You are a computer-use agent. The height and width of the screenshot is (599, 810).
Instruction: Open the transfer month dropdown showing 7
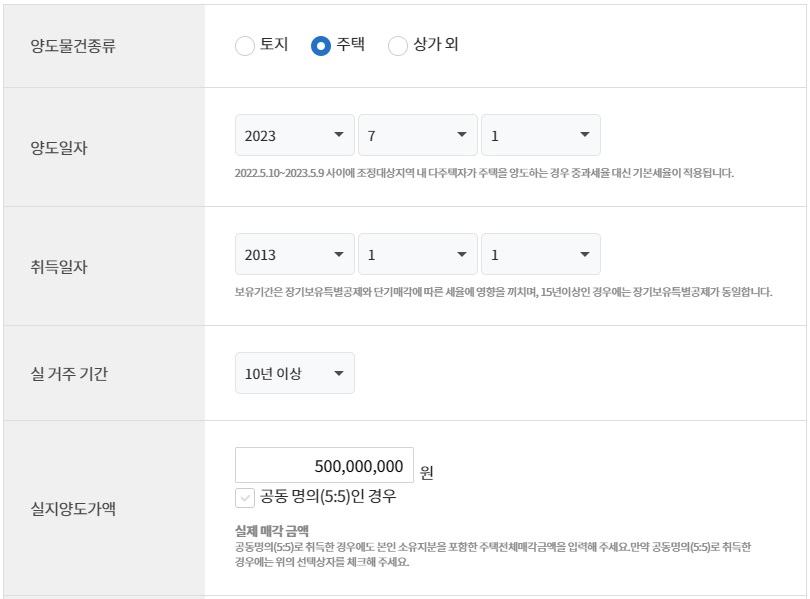(417, 134)
